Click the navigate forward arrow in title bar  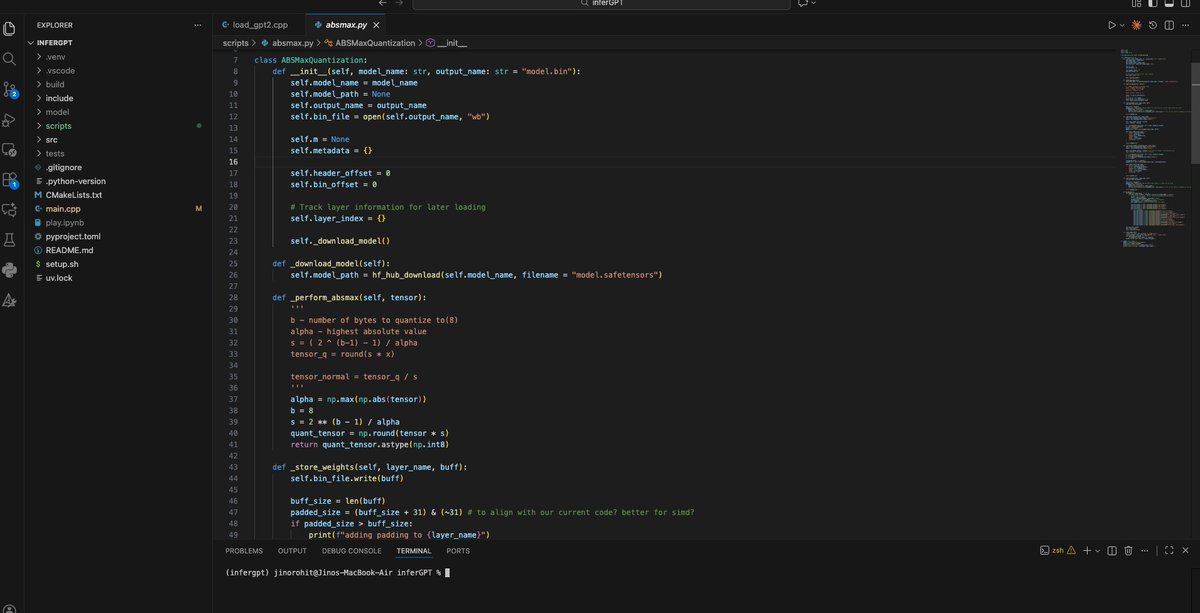pyautogui.click(x=399, y=3)
